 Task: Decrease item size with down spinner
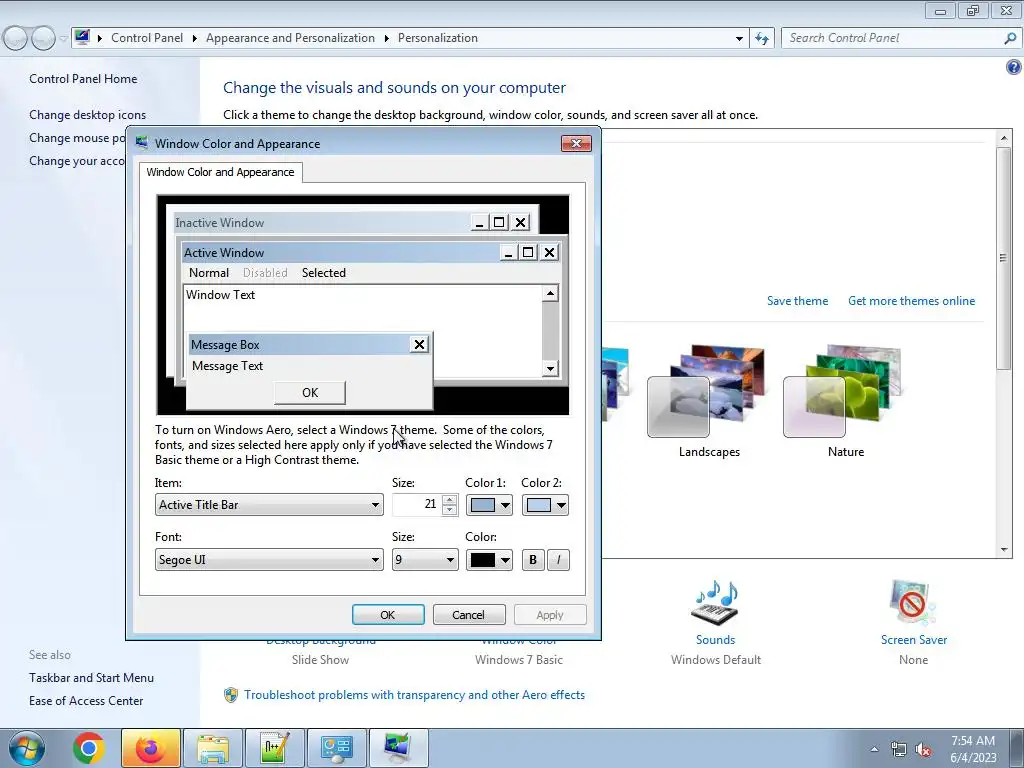tap(449, 510)
